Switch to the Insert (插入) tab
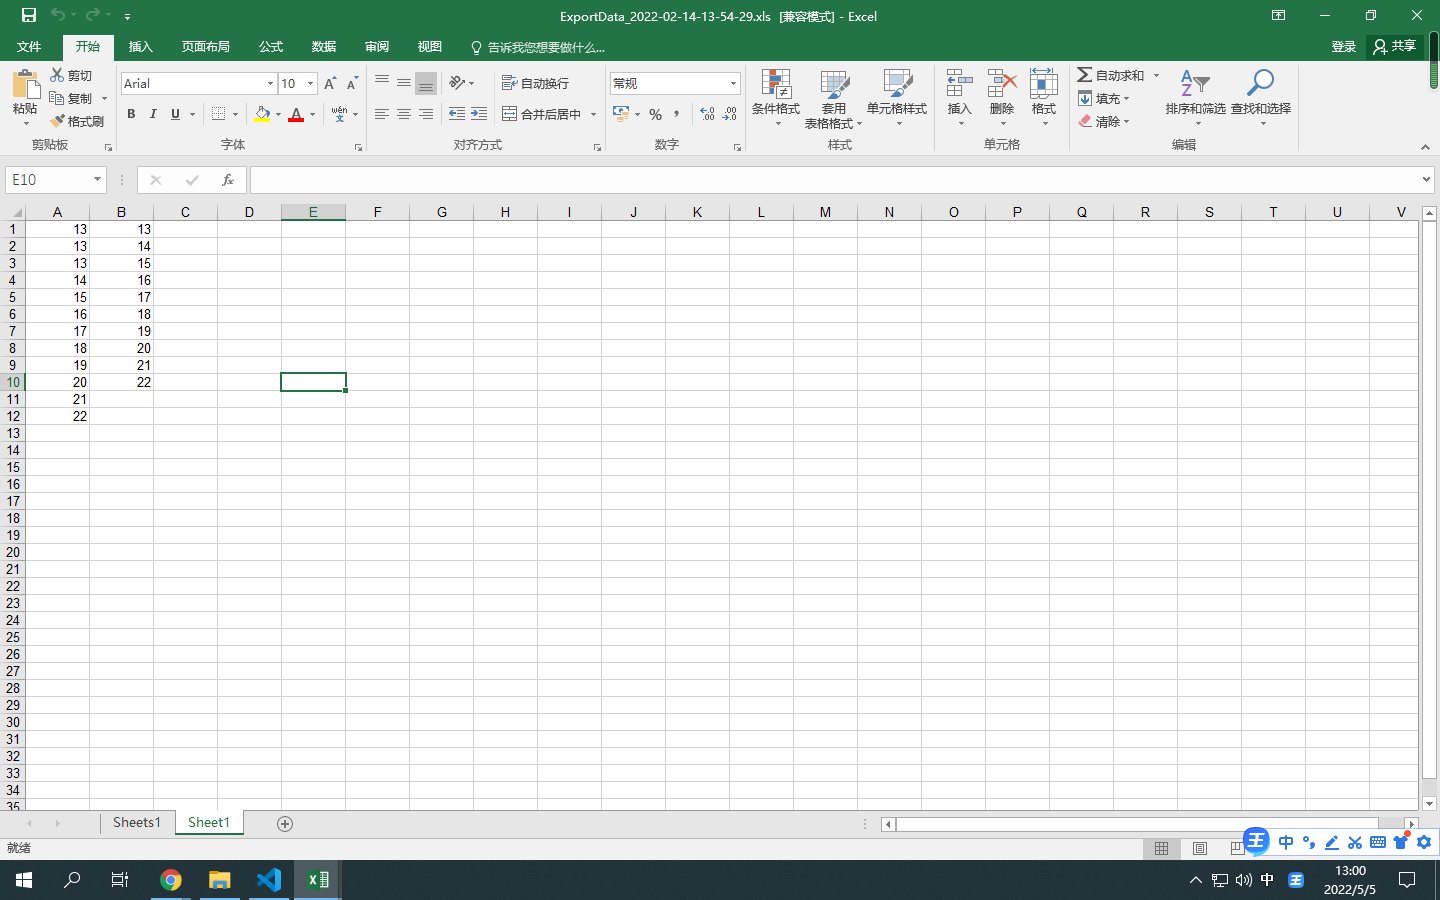The width and height of the screenshot is (1440, 900). [141, 47]
